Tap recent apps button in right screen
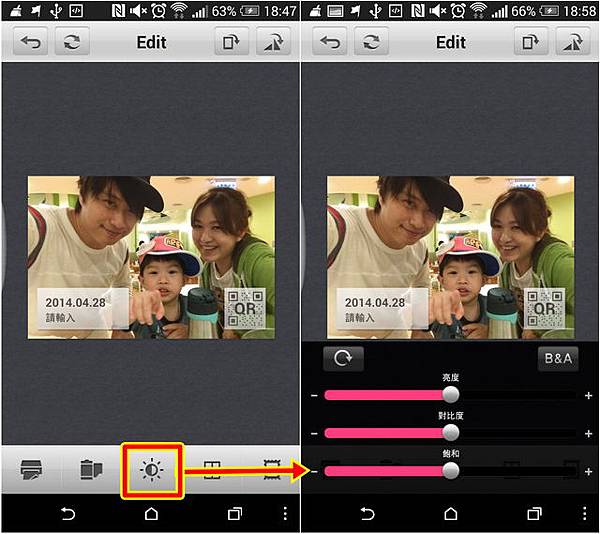This screenshot has height=534, width=600. pyautogui.click(x=534, y=514)
